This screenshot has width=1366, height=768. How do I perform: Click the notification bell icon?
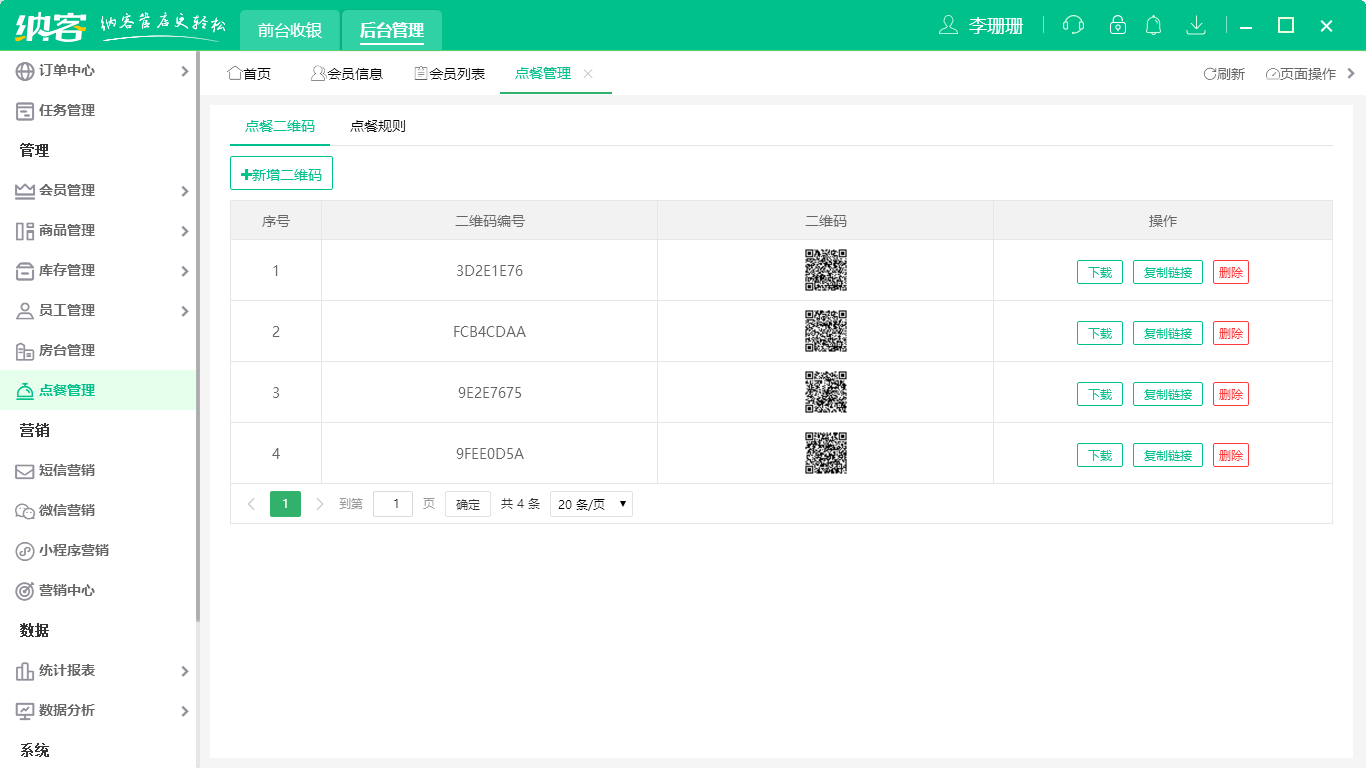coord(1153,24)
